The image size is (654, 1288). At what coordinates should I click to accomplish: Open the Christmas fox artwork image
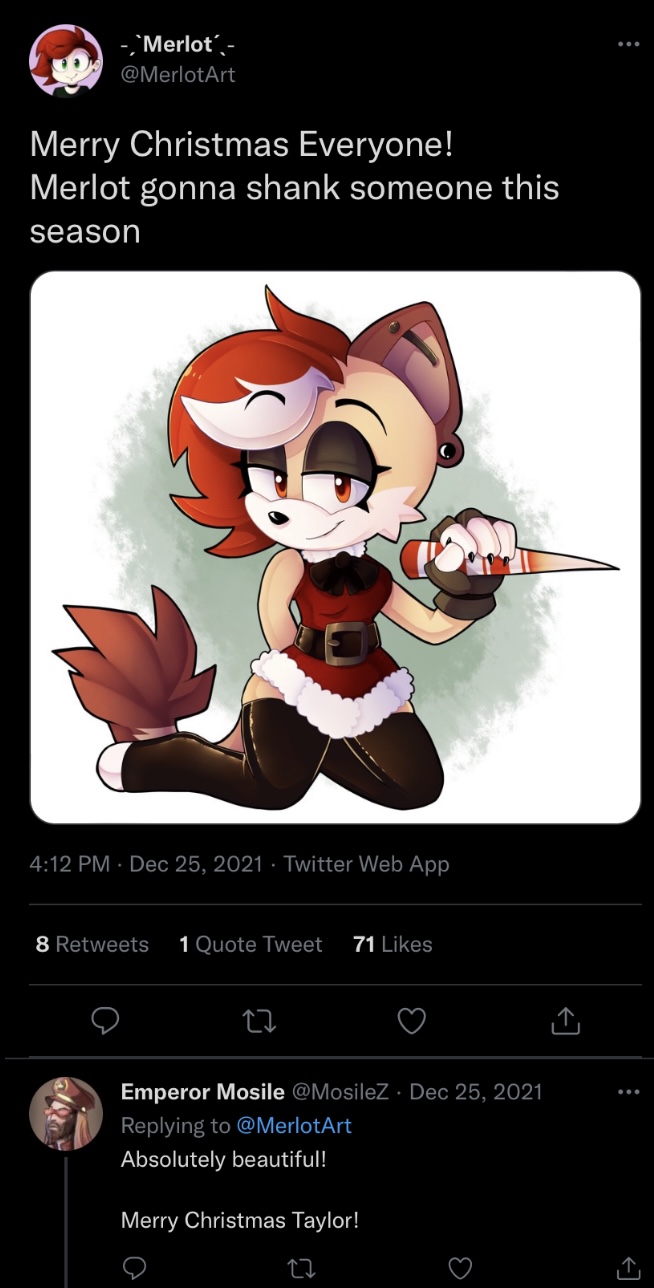point(335,547)
